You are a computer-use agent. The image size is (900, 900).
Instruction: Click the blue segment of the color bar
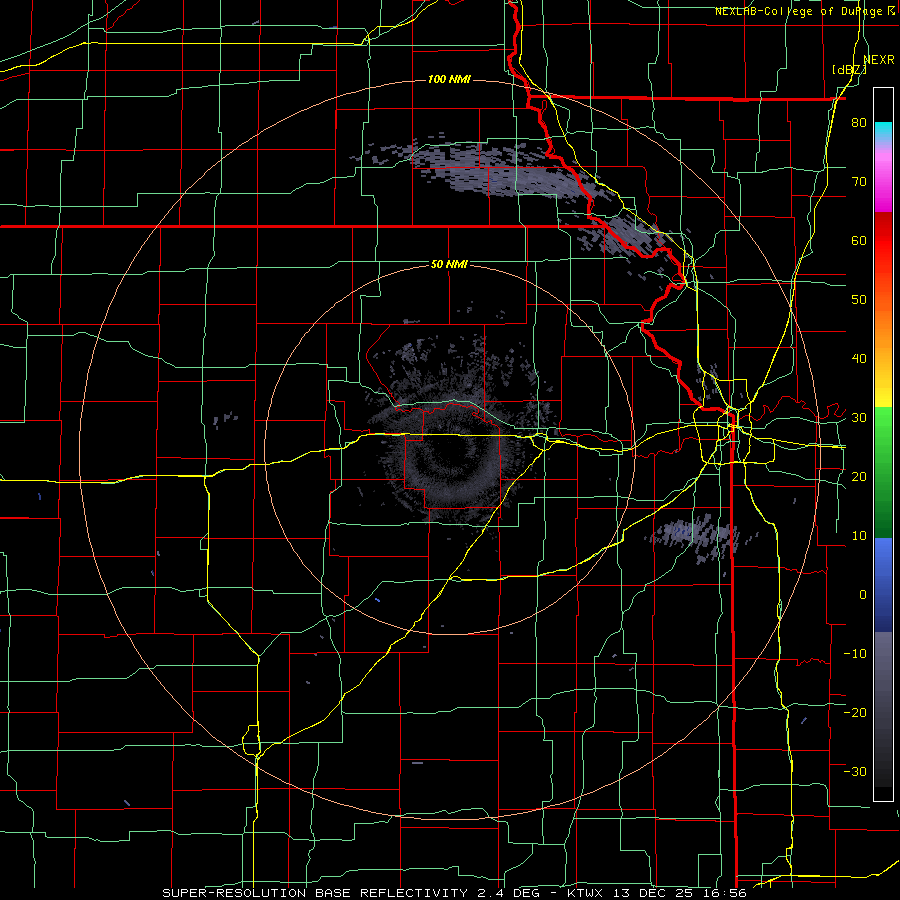tap(883, 585)
